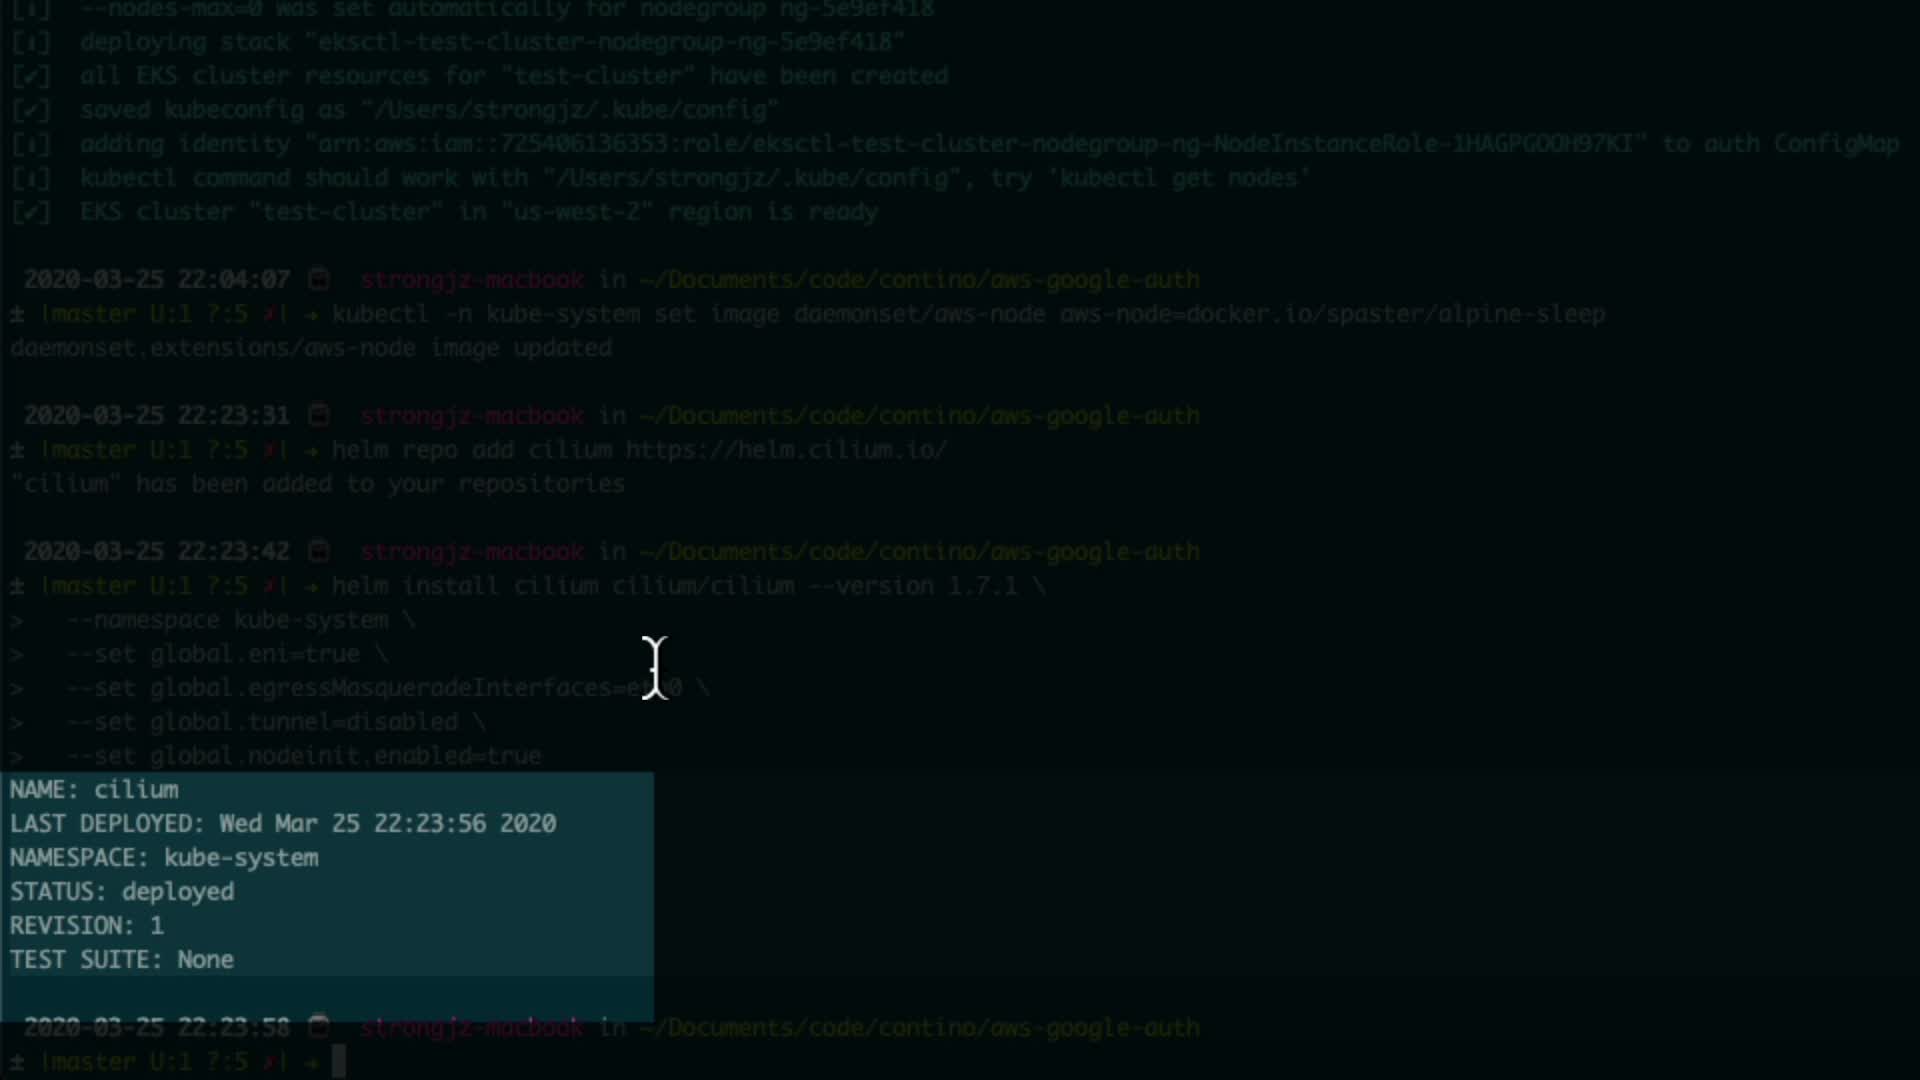This screenshot has width=1920, height=1080.
Task: Click the clock icon after timestamp 22:23:42
Action: pyautogui.click(x=319, y=551)
